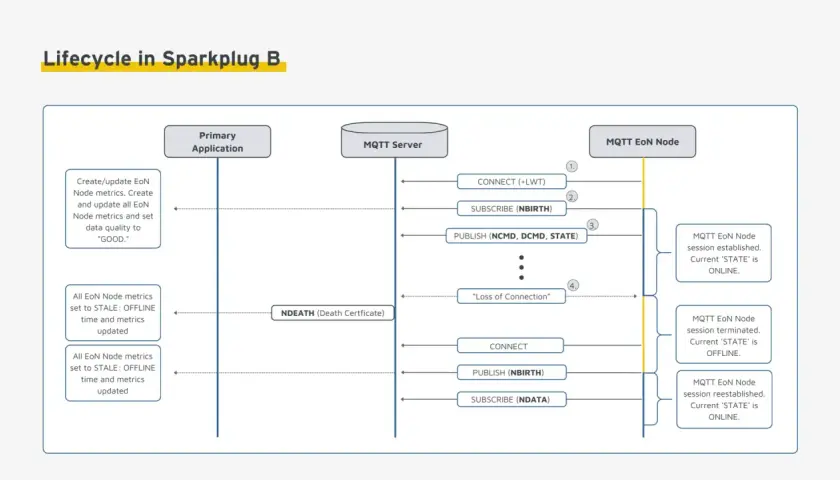Select the 'session terminated' OFFLINE note
This screenshot has height=480, width=840.
click(x=724, y=334)
